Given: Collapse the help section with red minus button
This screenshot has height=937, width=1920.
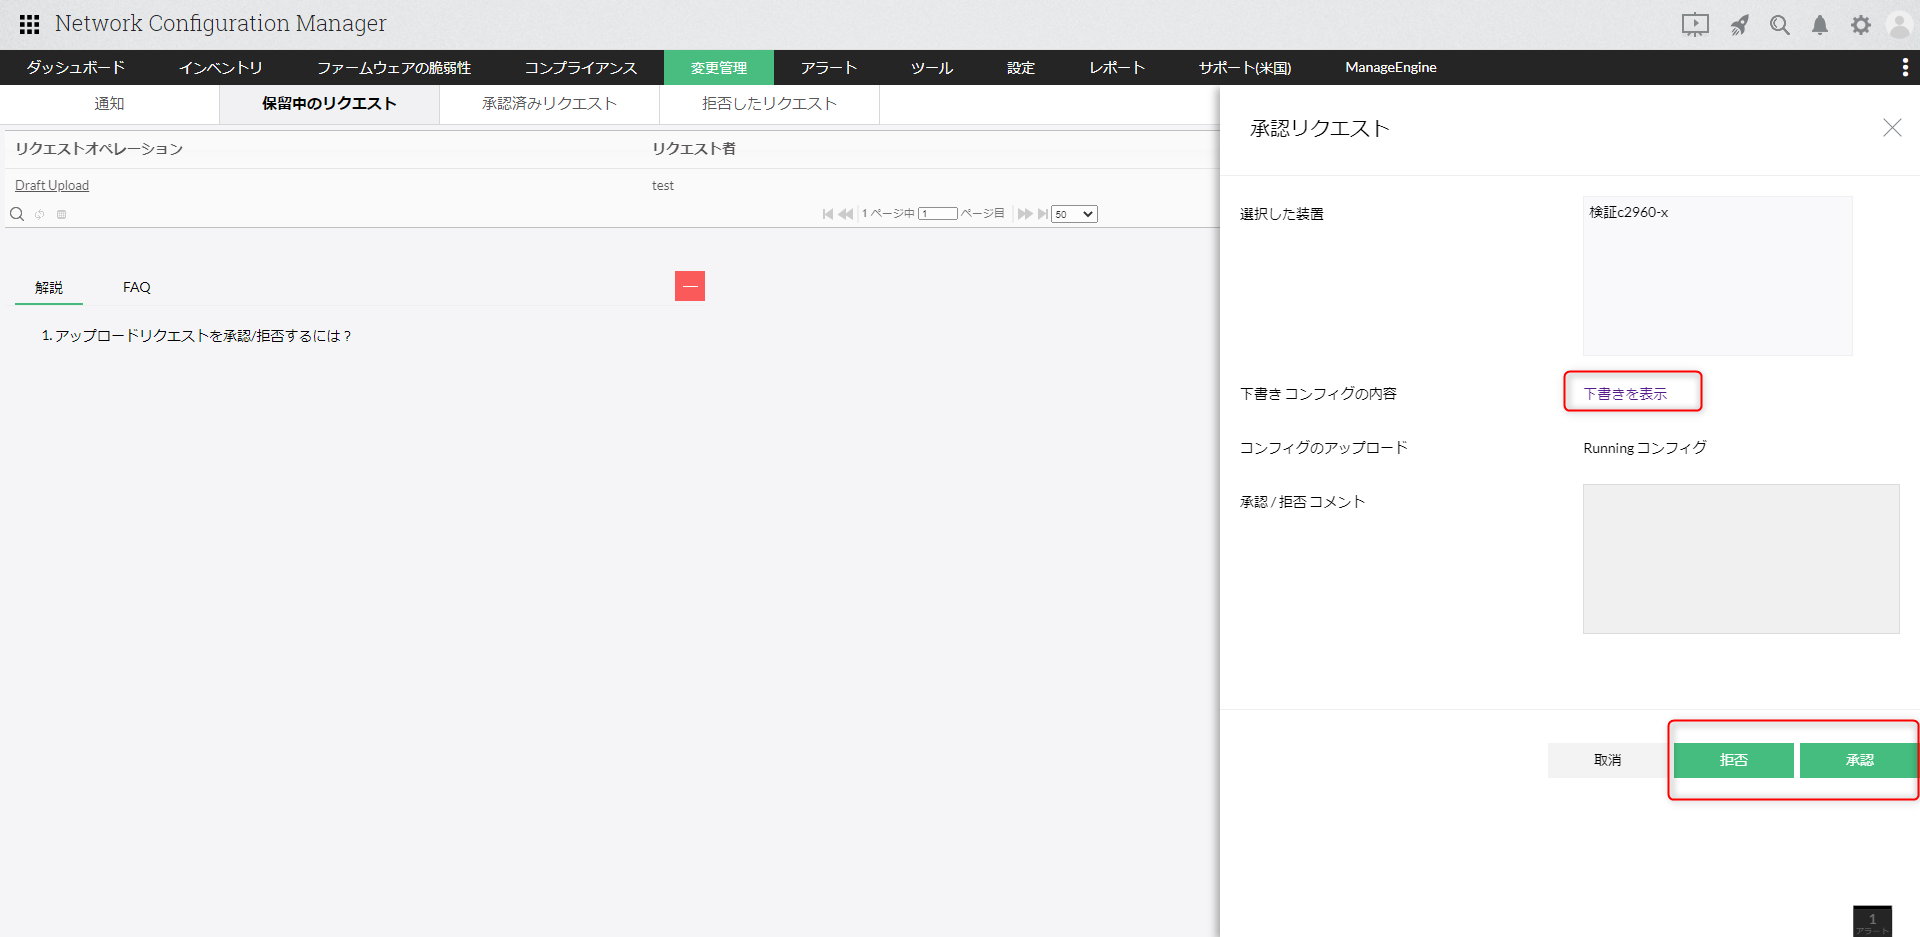Looking at the screenshot, I should (690, 286).
